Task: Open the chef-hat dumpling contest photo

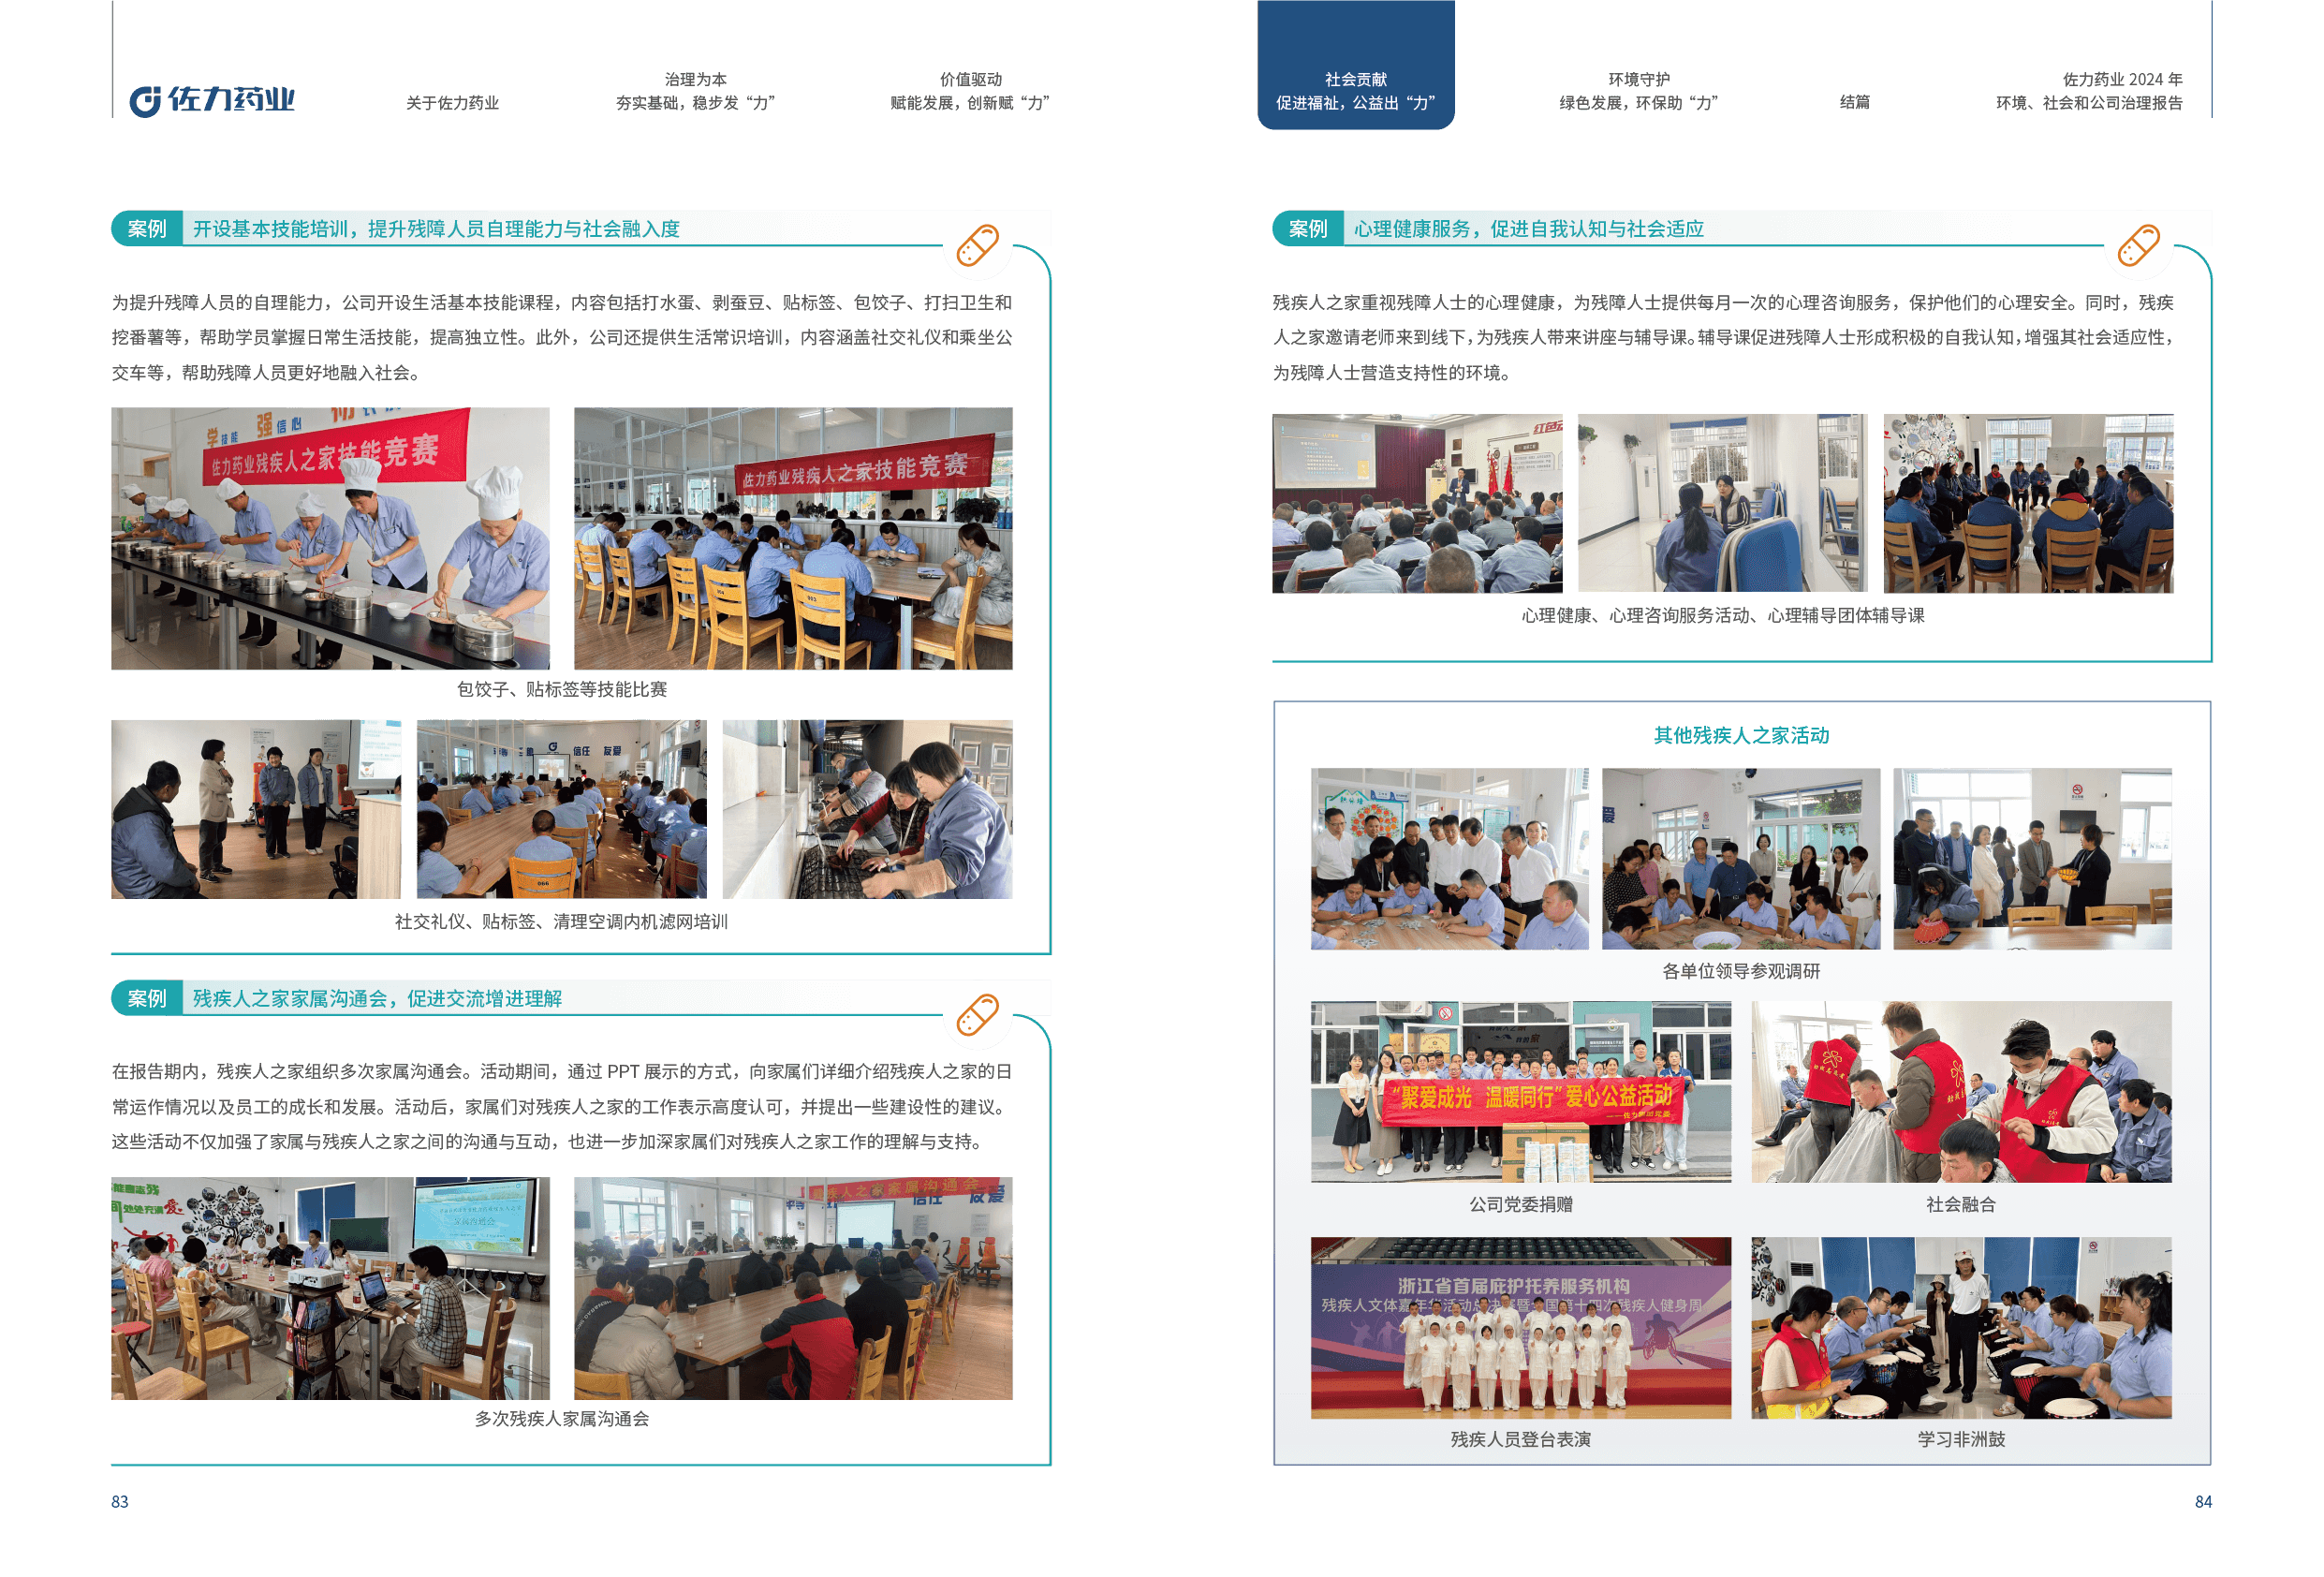Action: point(330,538)
